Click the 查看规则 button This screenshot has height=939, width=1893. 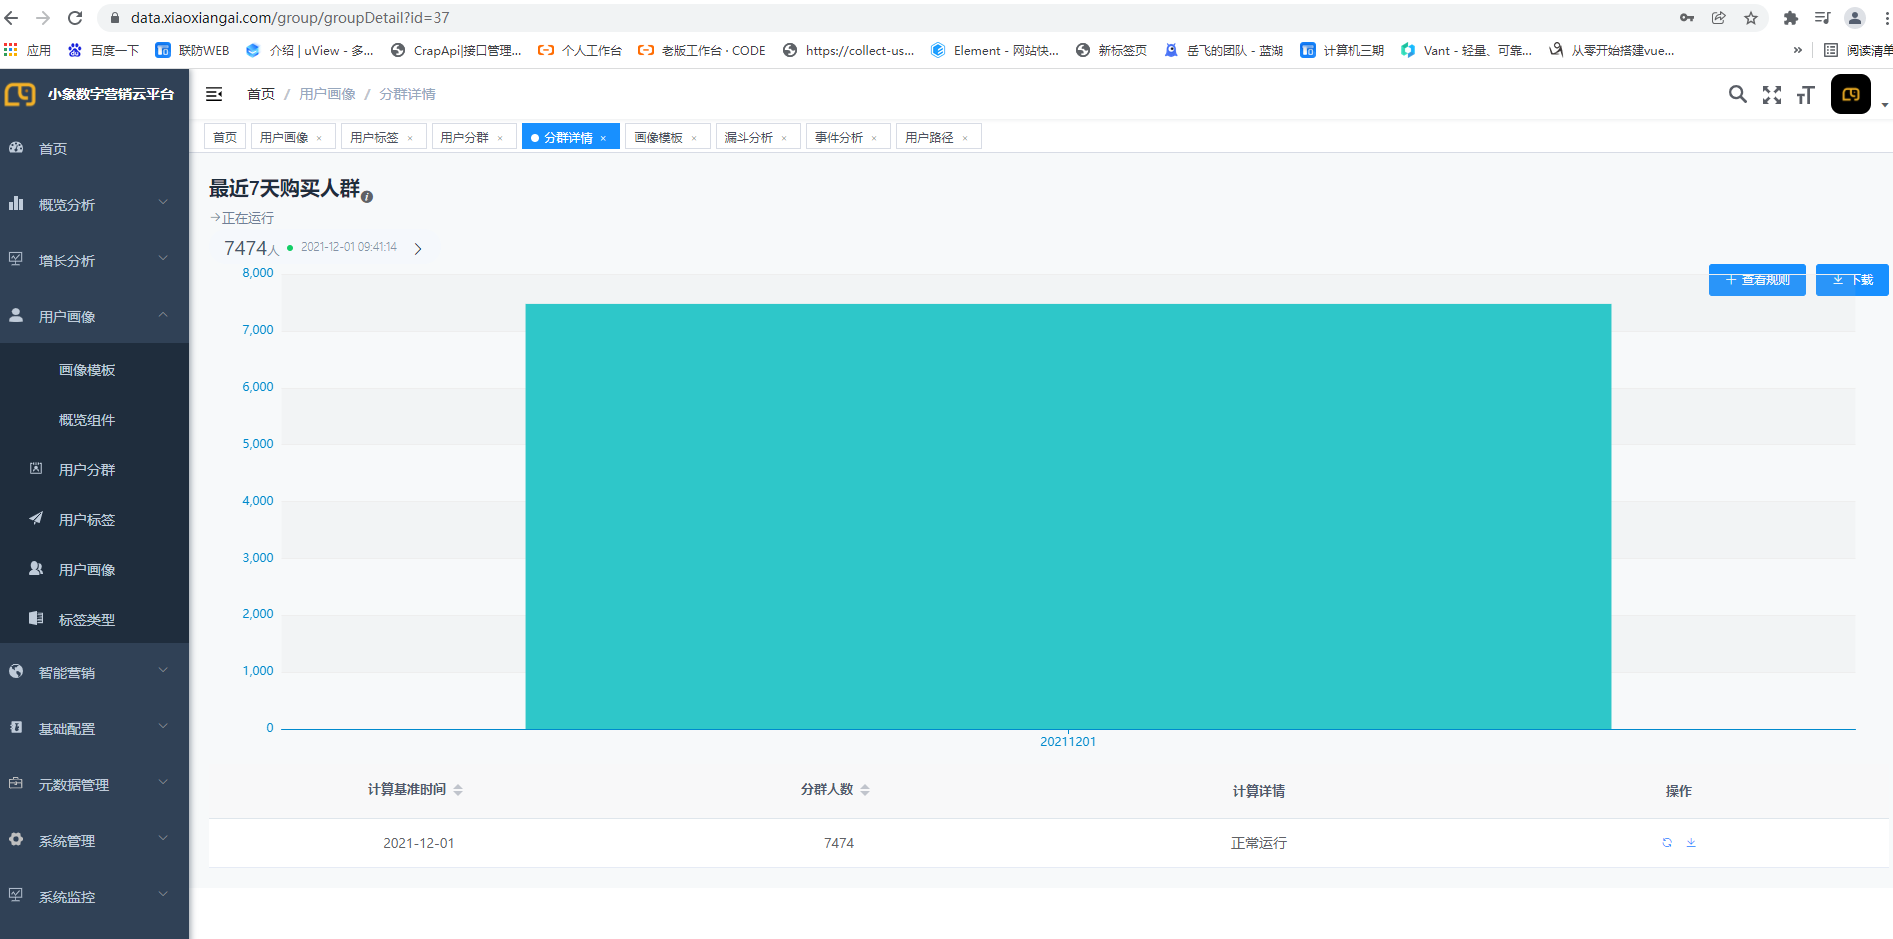[1757, 279]
